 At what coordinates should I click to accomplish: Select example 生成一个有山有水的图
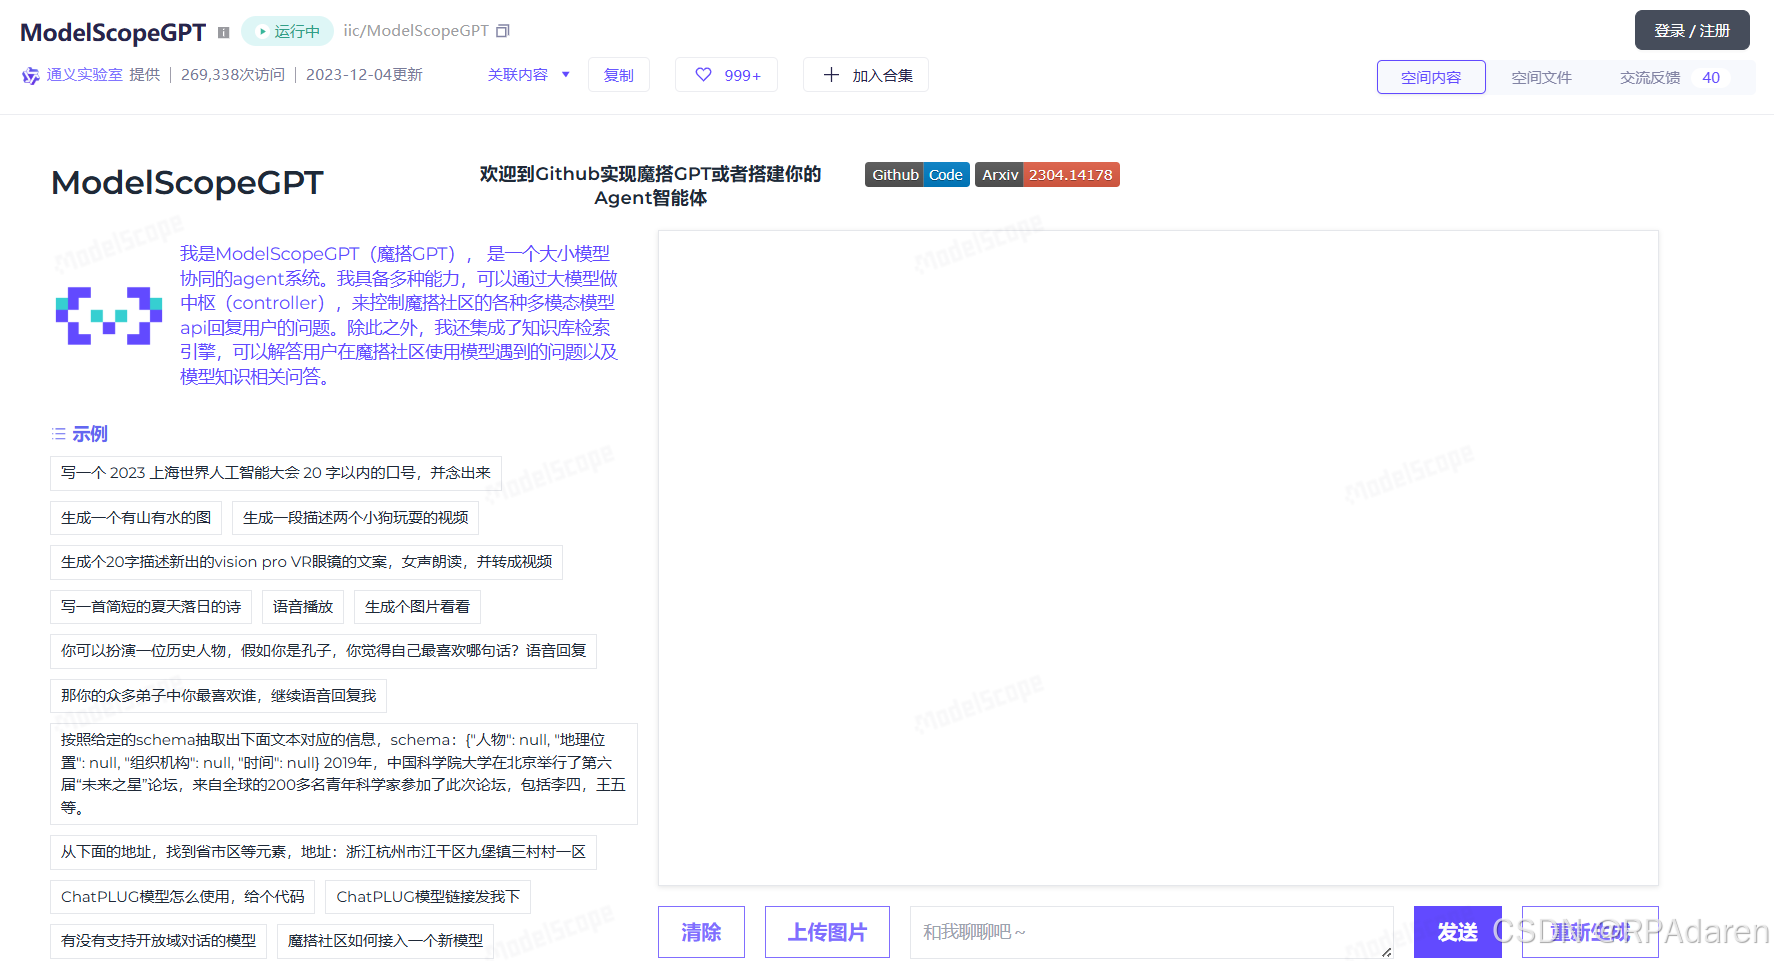(136, 518)
